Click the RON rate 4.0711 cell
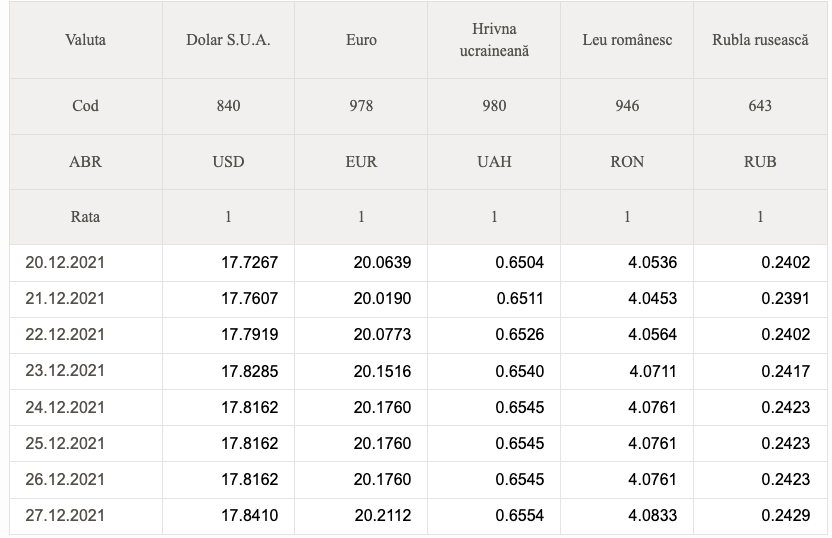The height and width of the screenshot is (538, 832). click(627, 371)
